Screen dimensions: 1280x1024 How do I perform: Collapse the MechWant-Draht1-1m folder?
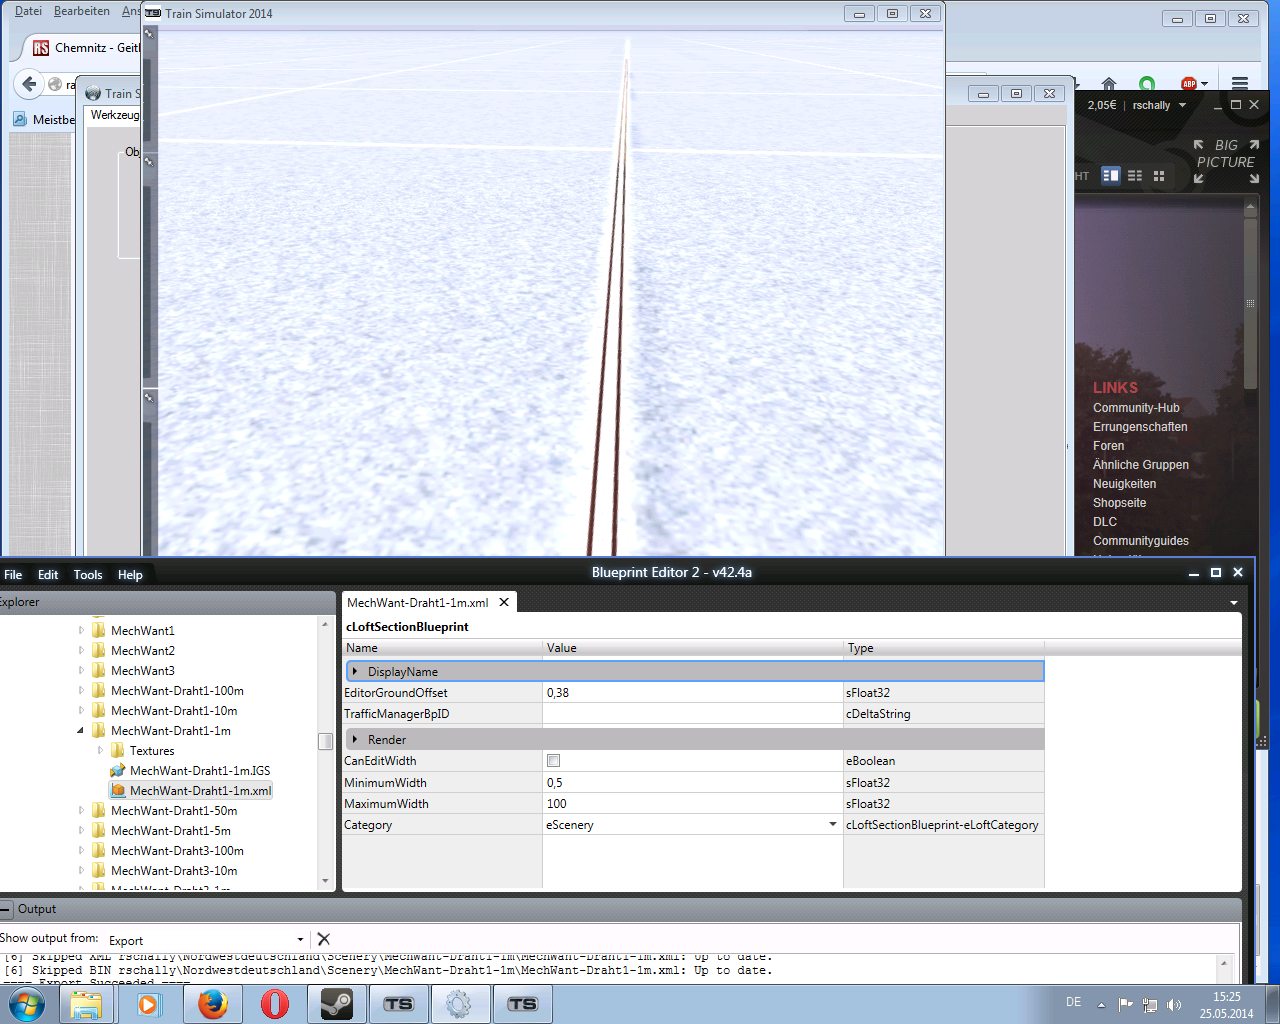[81, 731]
